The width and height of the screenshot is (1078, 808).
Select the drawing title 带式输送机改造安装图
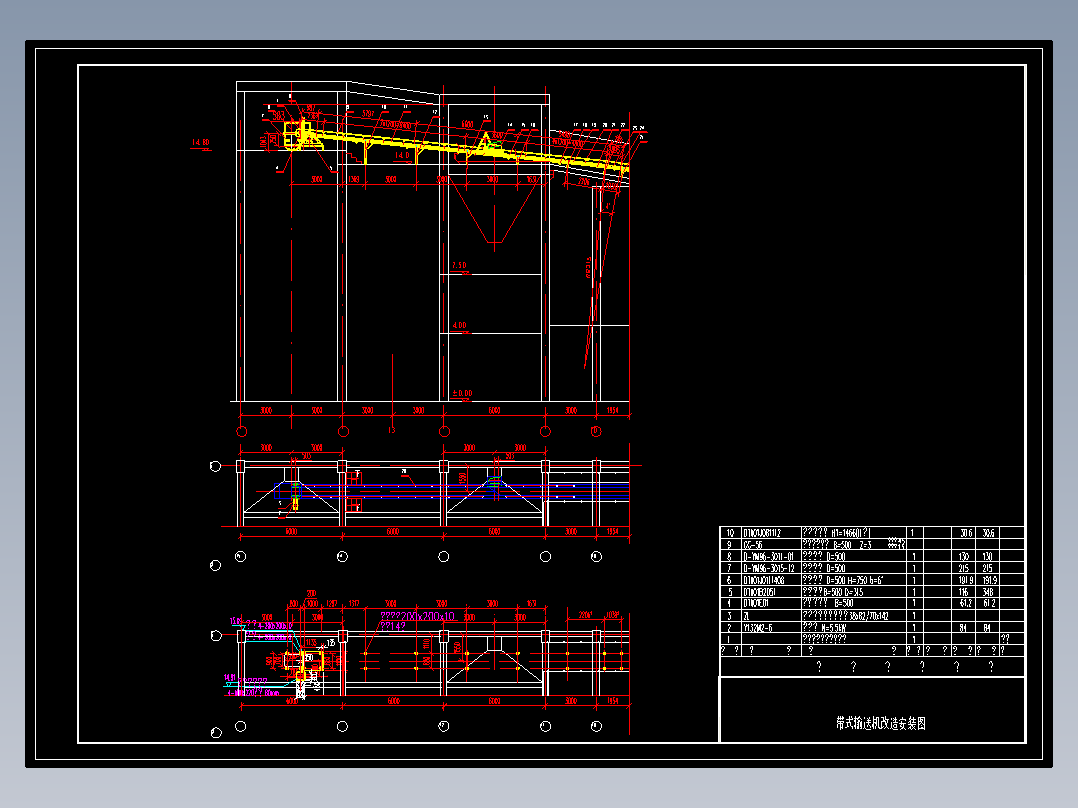tap(881, 723)
